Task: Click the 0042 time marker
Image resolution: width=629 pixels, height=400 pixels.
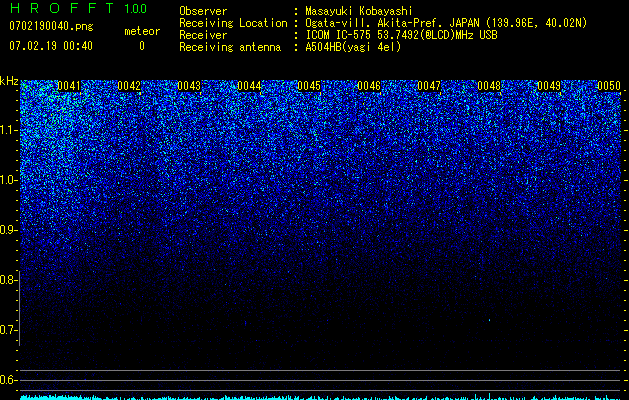Action: click(x=129, y=86)
